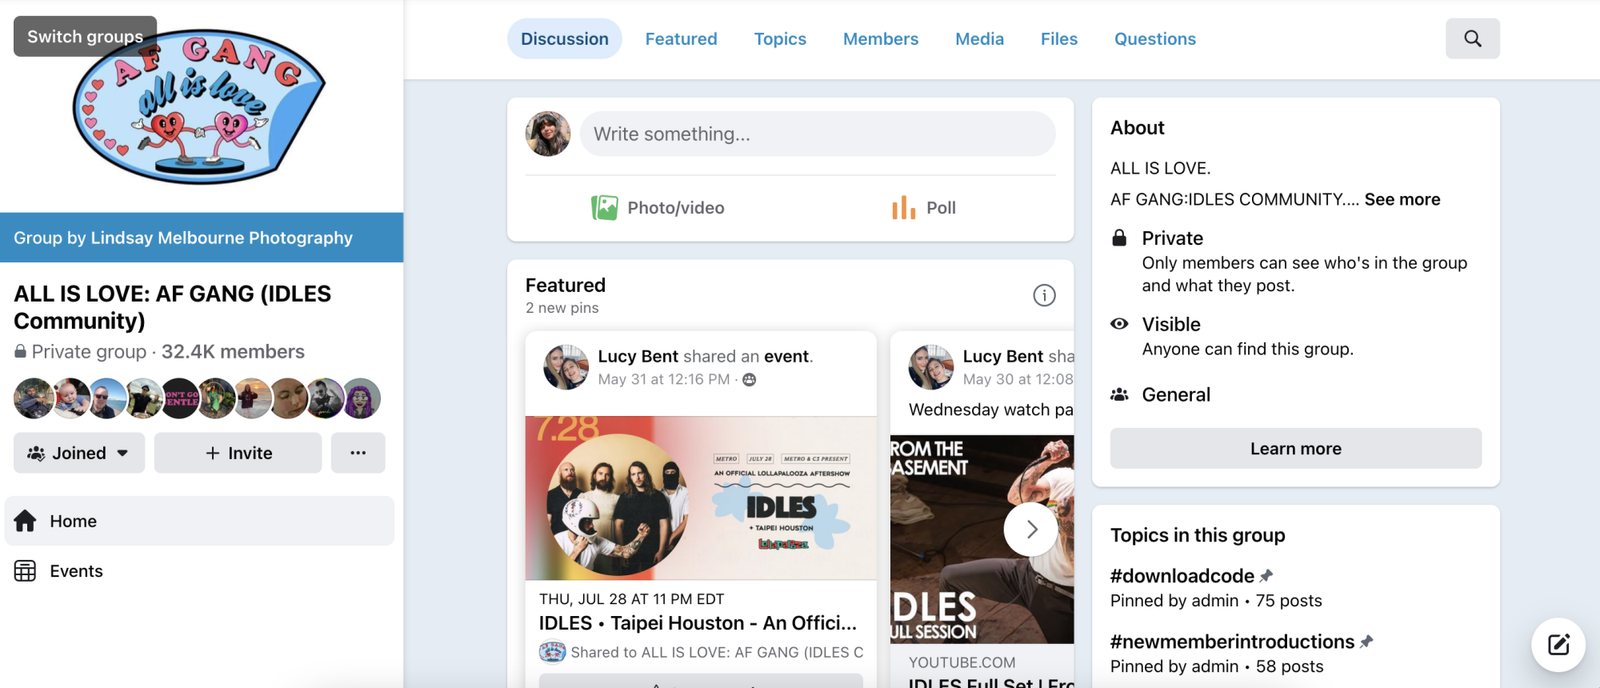Click the Private lock icon in About
The height and width of the screenshot is (688, 1600).
1120,238
